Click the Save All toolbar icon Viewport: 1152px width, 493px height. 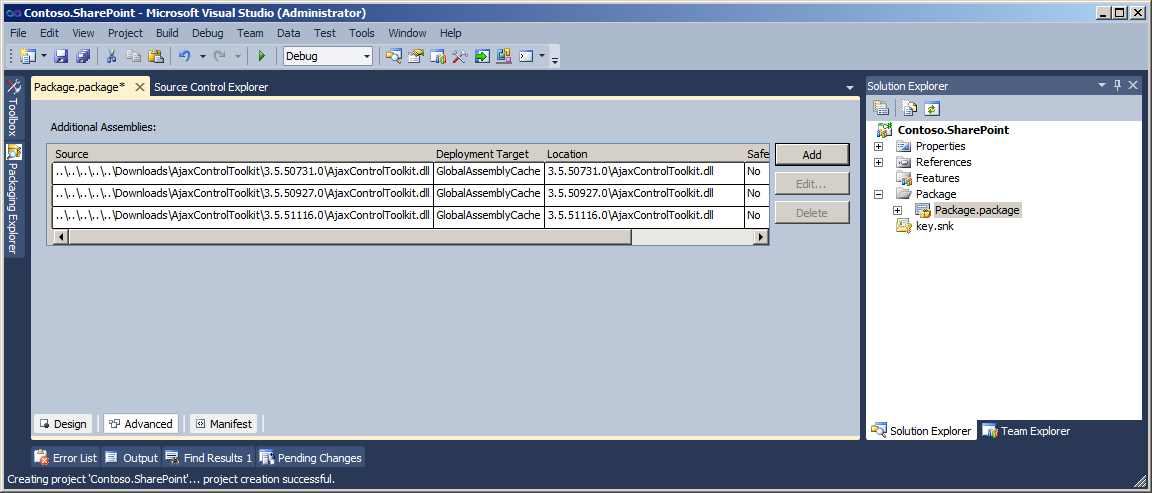coord(83,56)
